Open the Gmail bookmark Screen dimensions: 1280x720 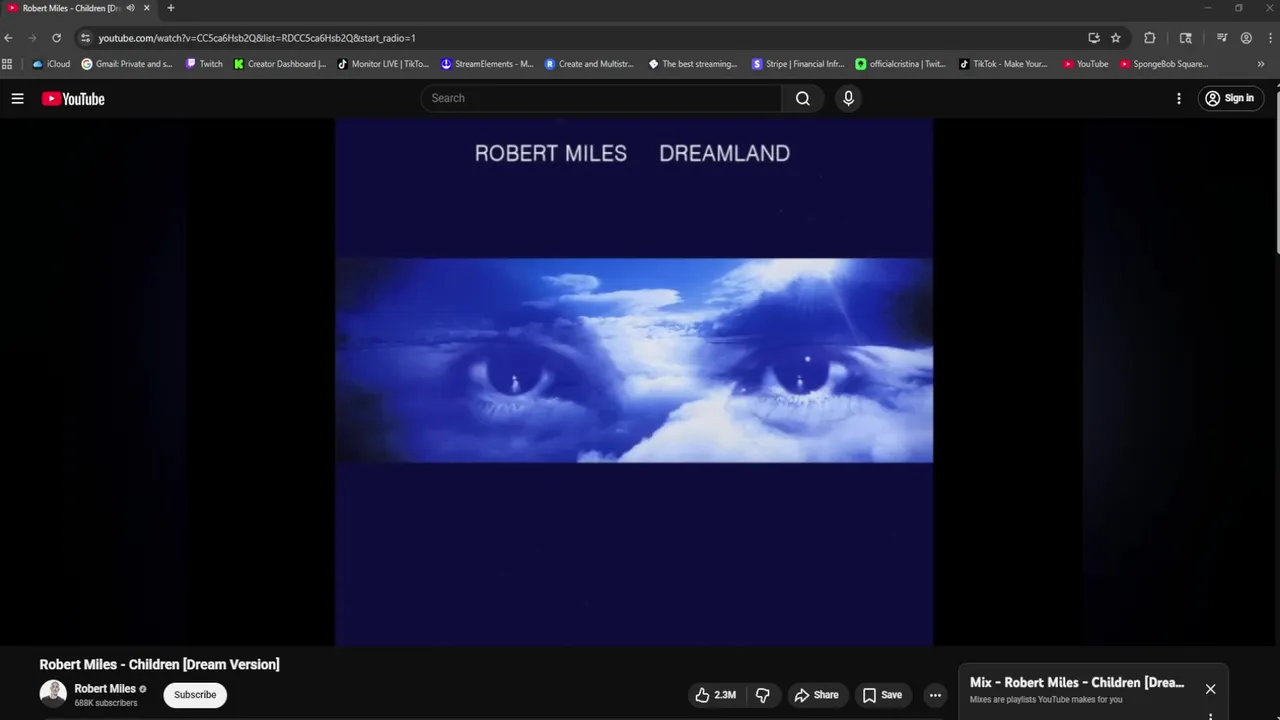coord(127,64)
